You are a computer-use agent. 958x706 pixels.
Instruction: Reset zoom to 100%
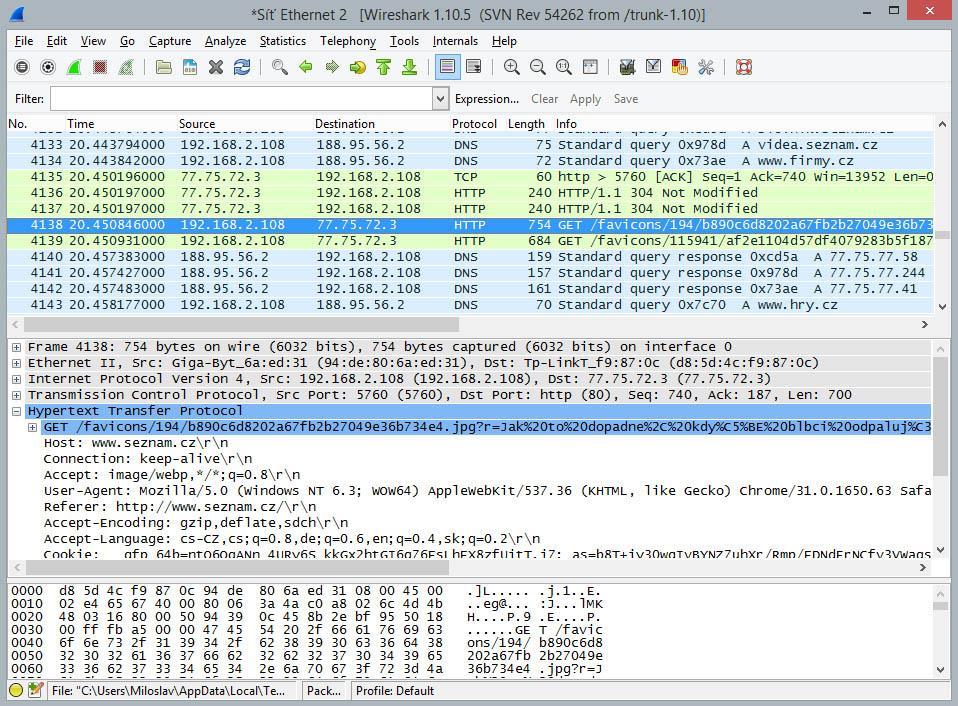pos(564,67)
